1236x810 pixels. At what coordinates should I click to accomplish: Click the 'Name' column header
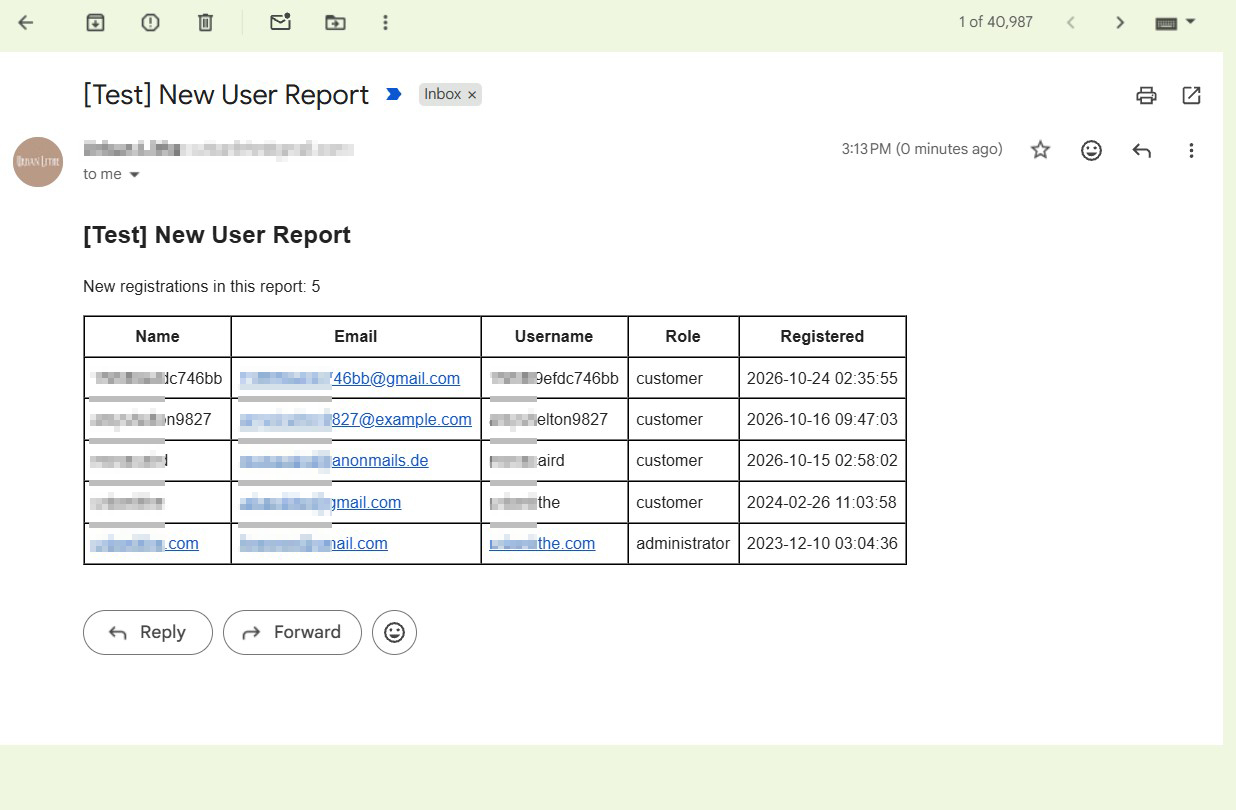point(157,336)
